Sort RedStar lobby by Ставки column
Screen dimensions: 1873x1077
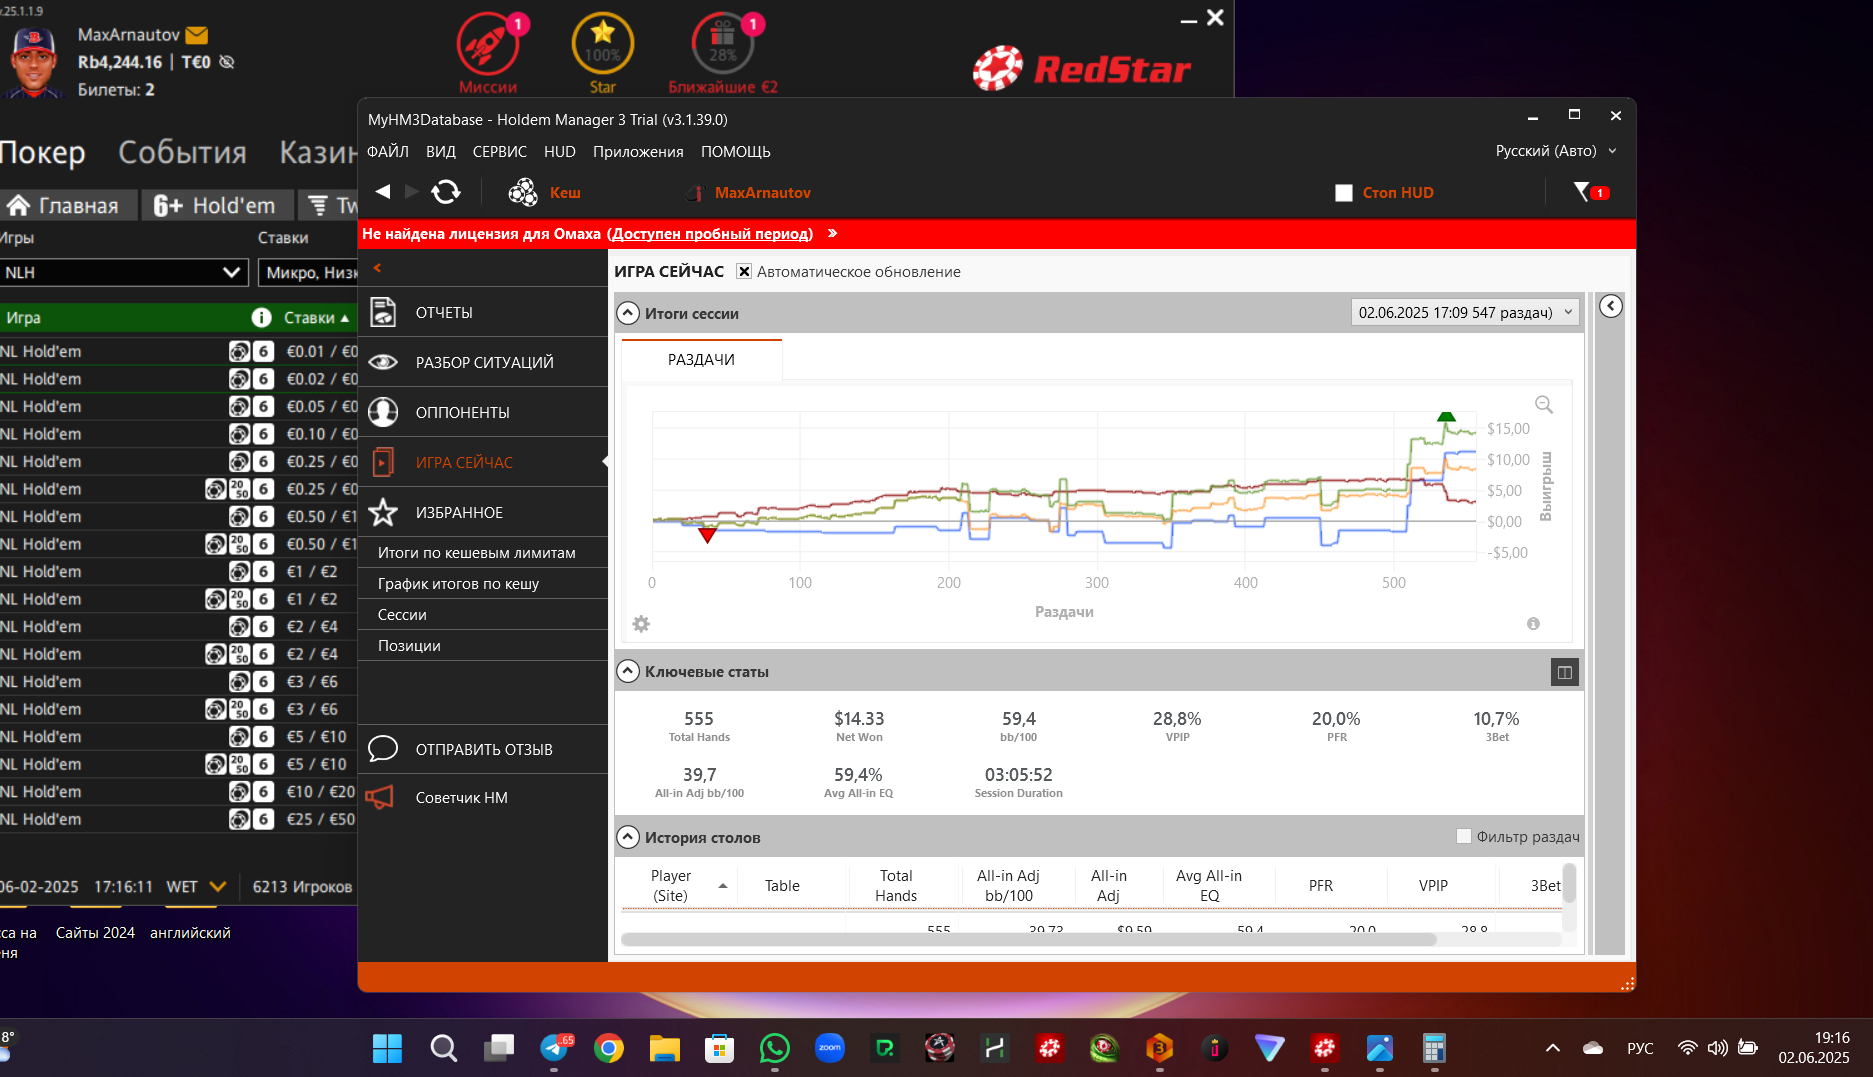click(x=316, y=317)
